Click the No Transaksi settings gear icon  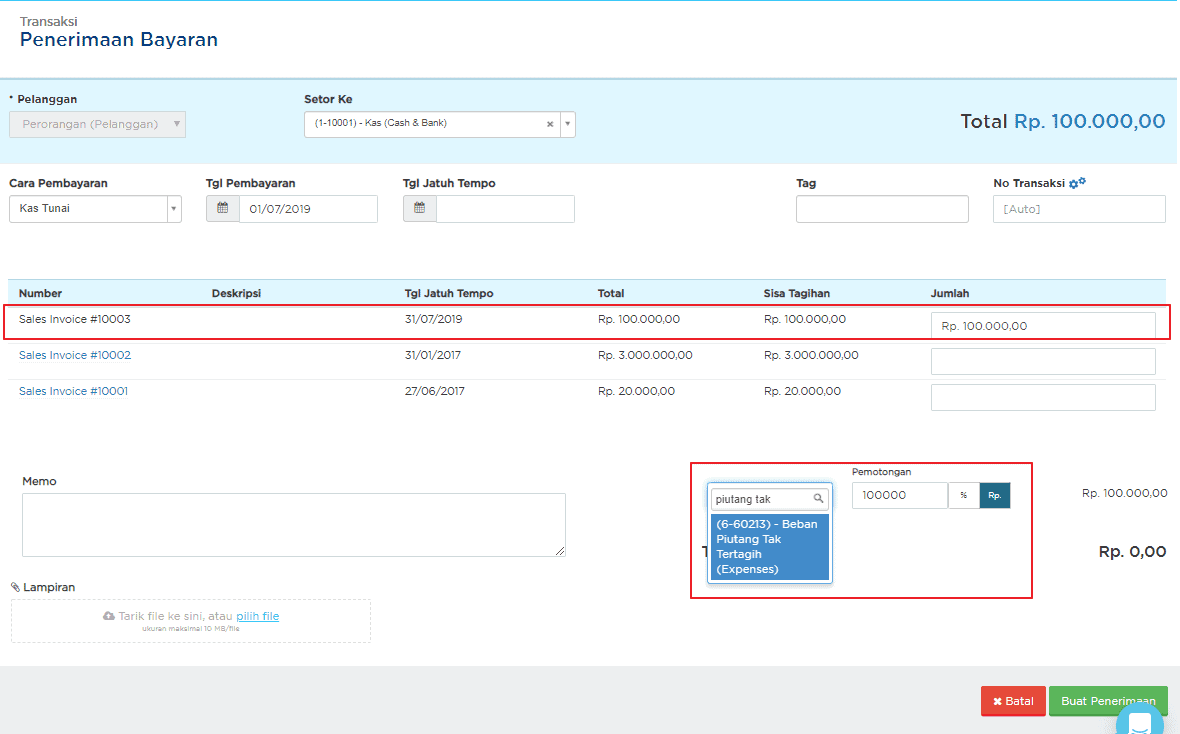point(1078,183)
